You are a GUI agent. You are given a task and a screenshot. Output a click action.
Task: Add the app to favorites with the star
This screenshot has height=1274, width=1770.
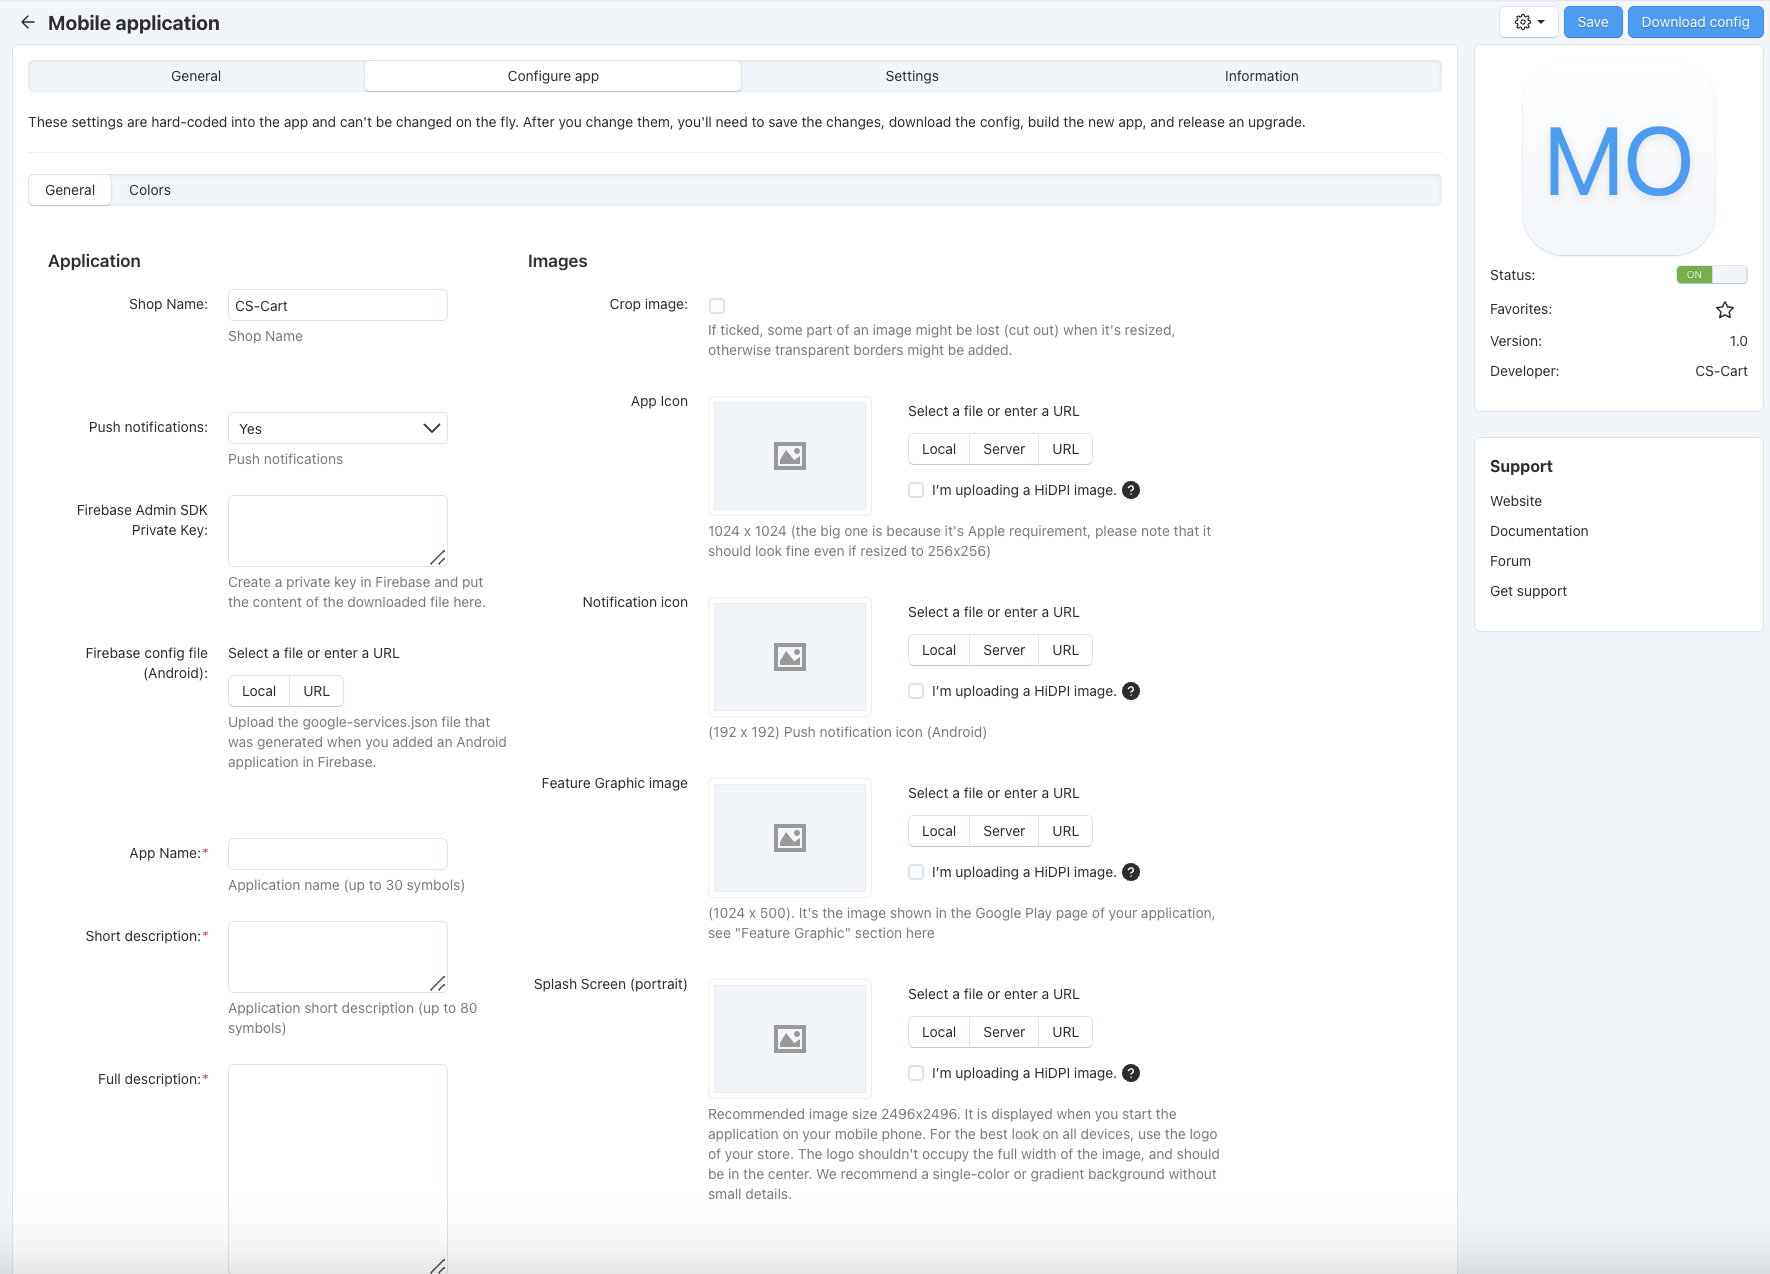point(1725,310)
